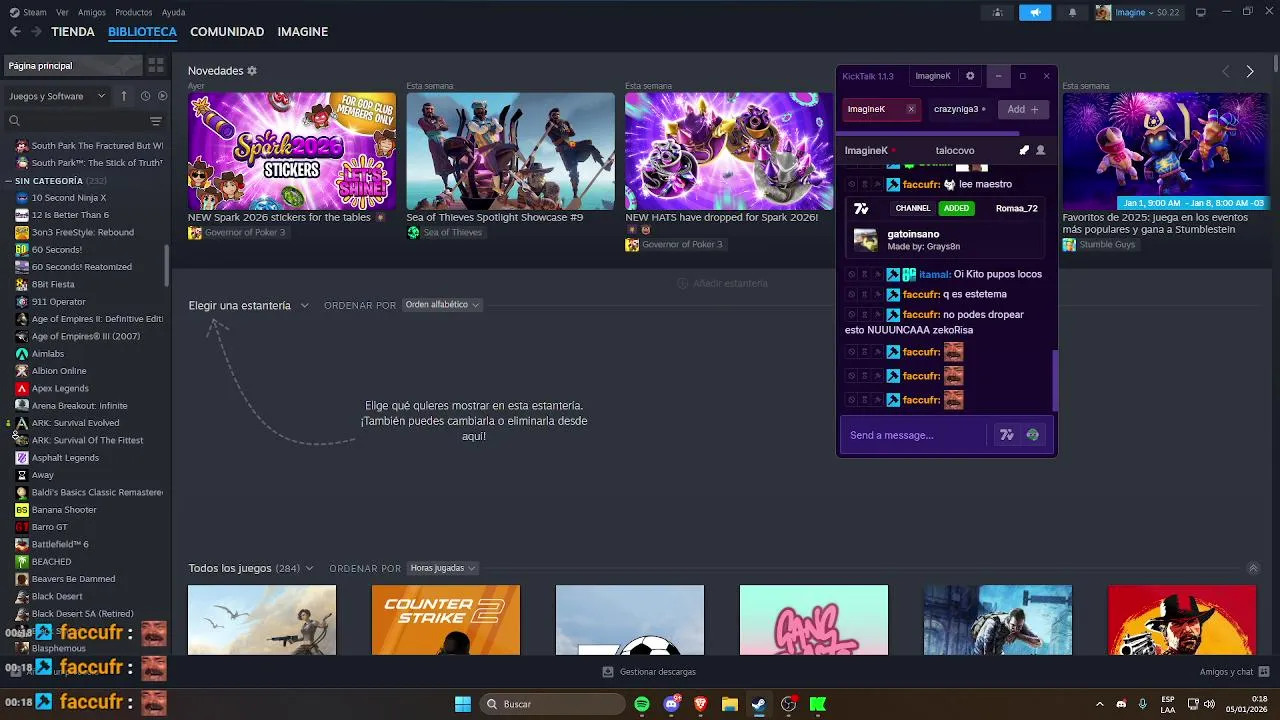Show previous Novedades items arrow
Viewport: 1280px width, 720px height.
(1225, 72)
